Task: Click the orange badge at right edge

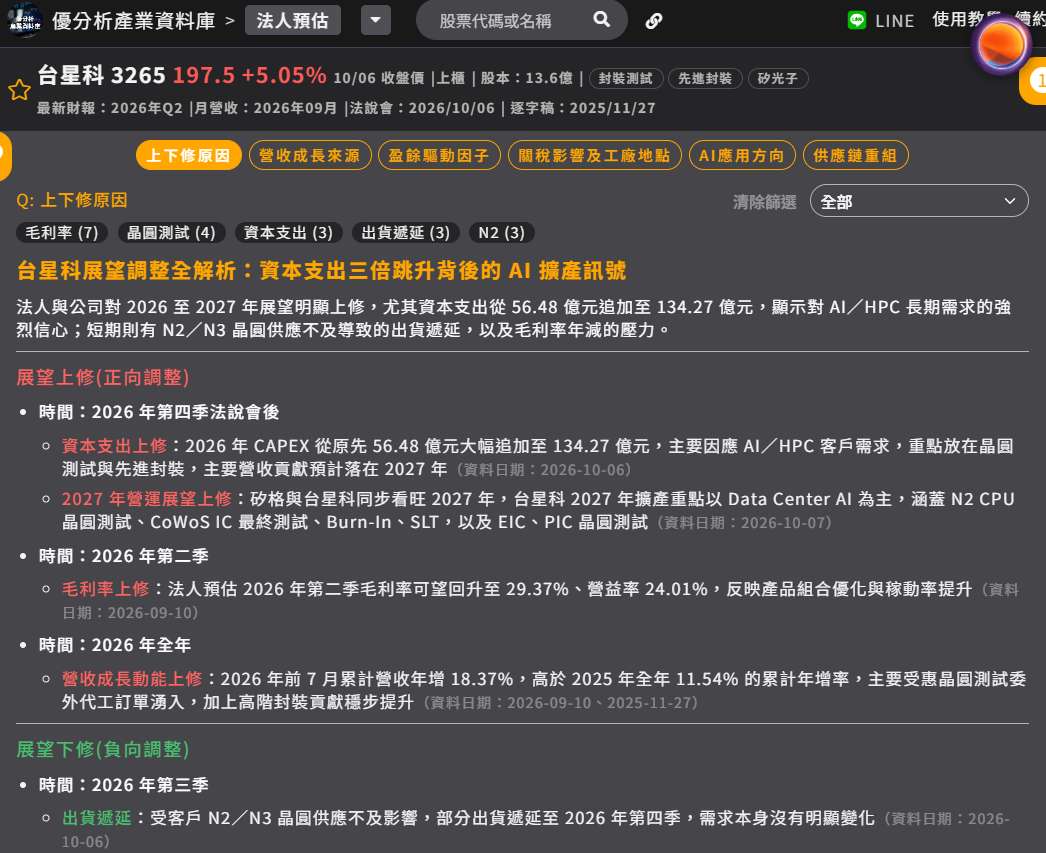Action: pos(1034,81)
